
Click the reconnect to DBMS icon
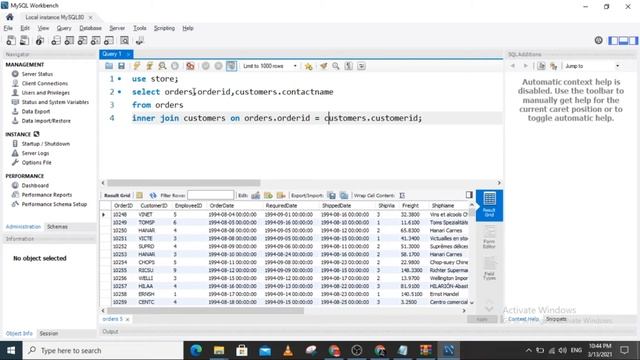pyautogui.click(x=140, y=40)
